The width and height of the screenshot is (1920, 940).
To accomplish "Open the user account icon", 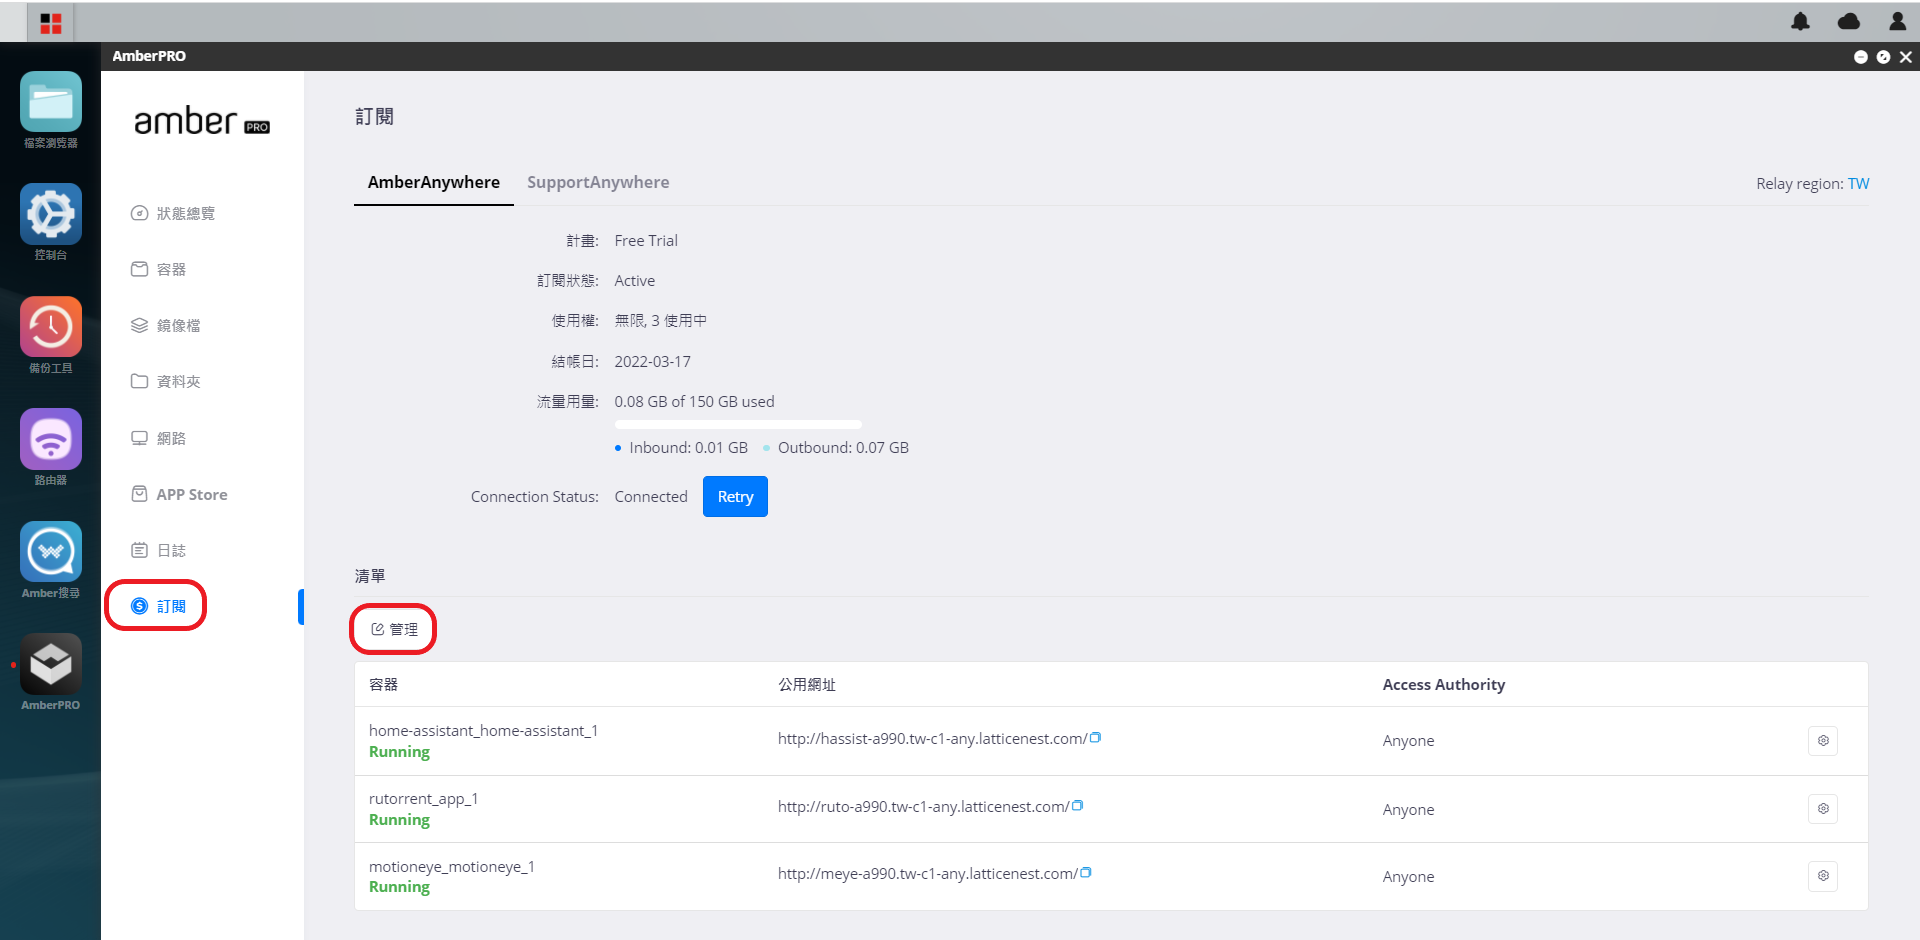I will 1897,21.
